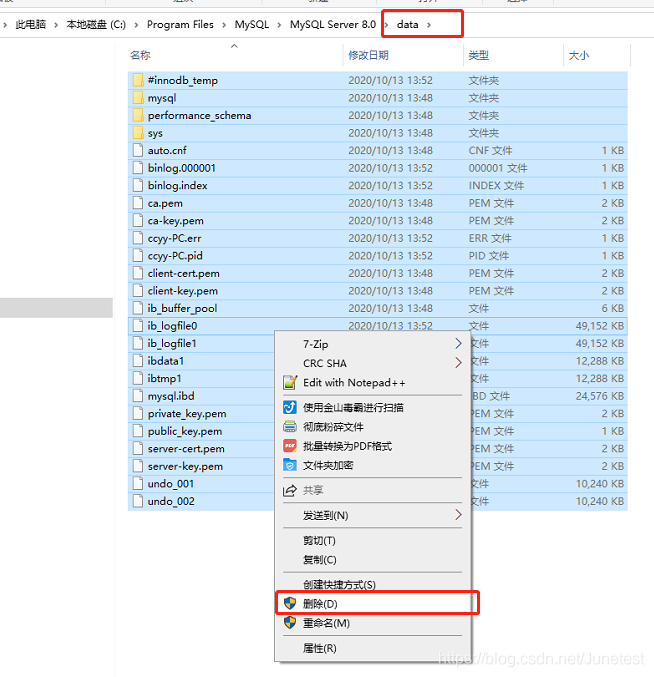Choose 属性(R) properties option
This screenshot has width=654, height=677.
(373, 648)
